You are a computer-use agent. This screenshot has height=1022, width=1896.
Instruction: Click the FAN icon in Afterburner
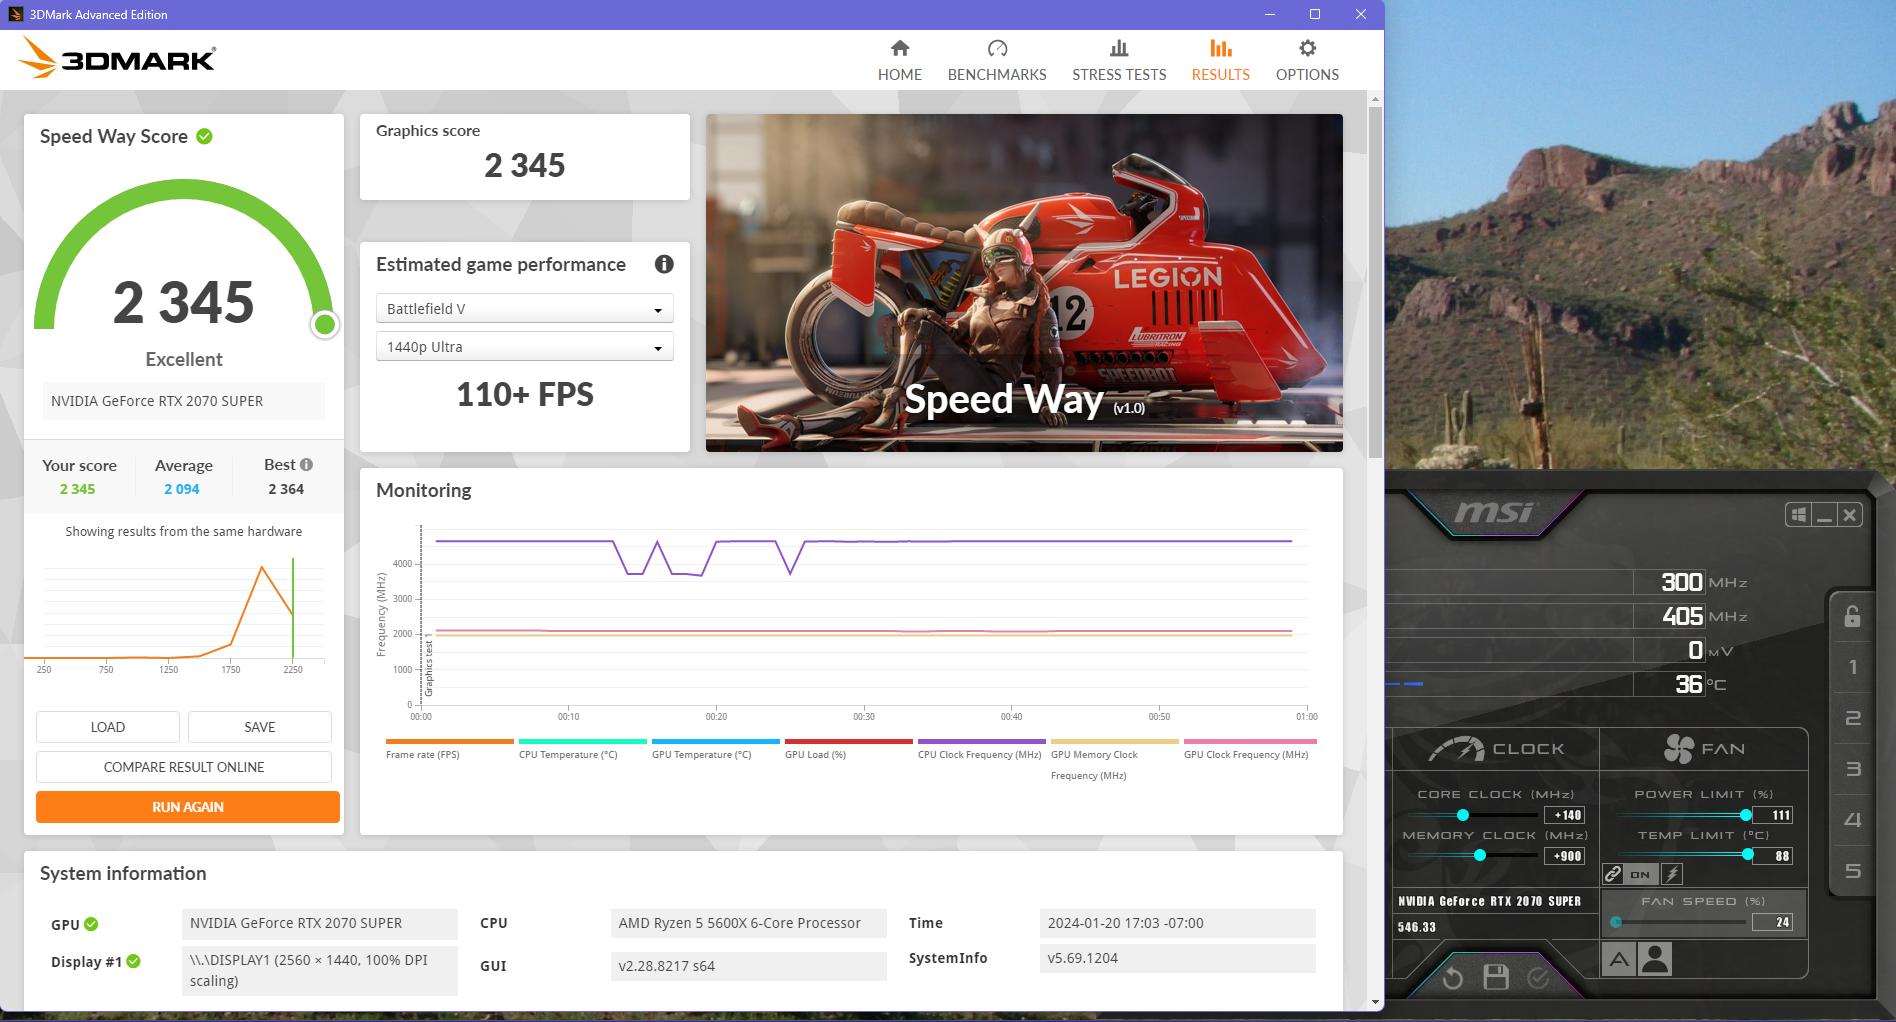[x=1678, y=748]
